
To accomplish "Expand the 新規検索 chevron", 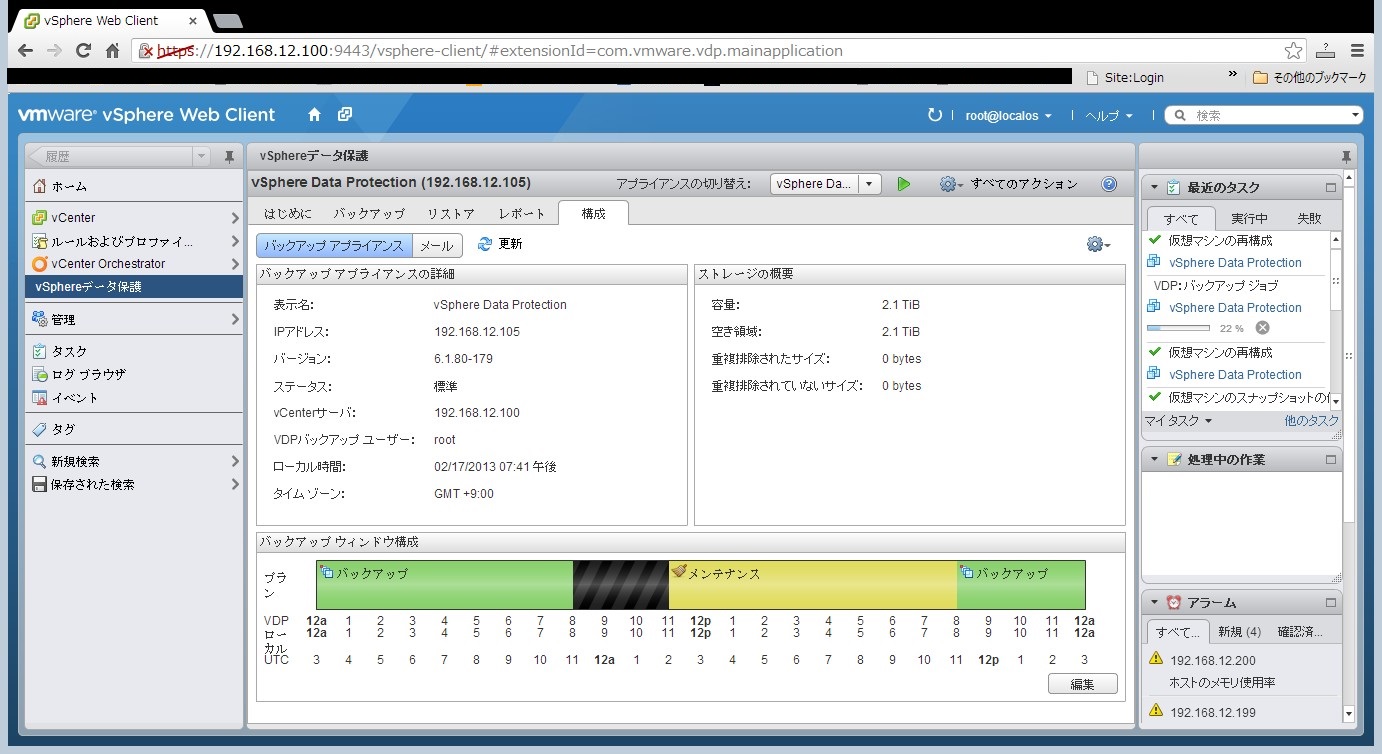I will click(x=235, y=461).
